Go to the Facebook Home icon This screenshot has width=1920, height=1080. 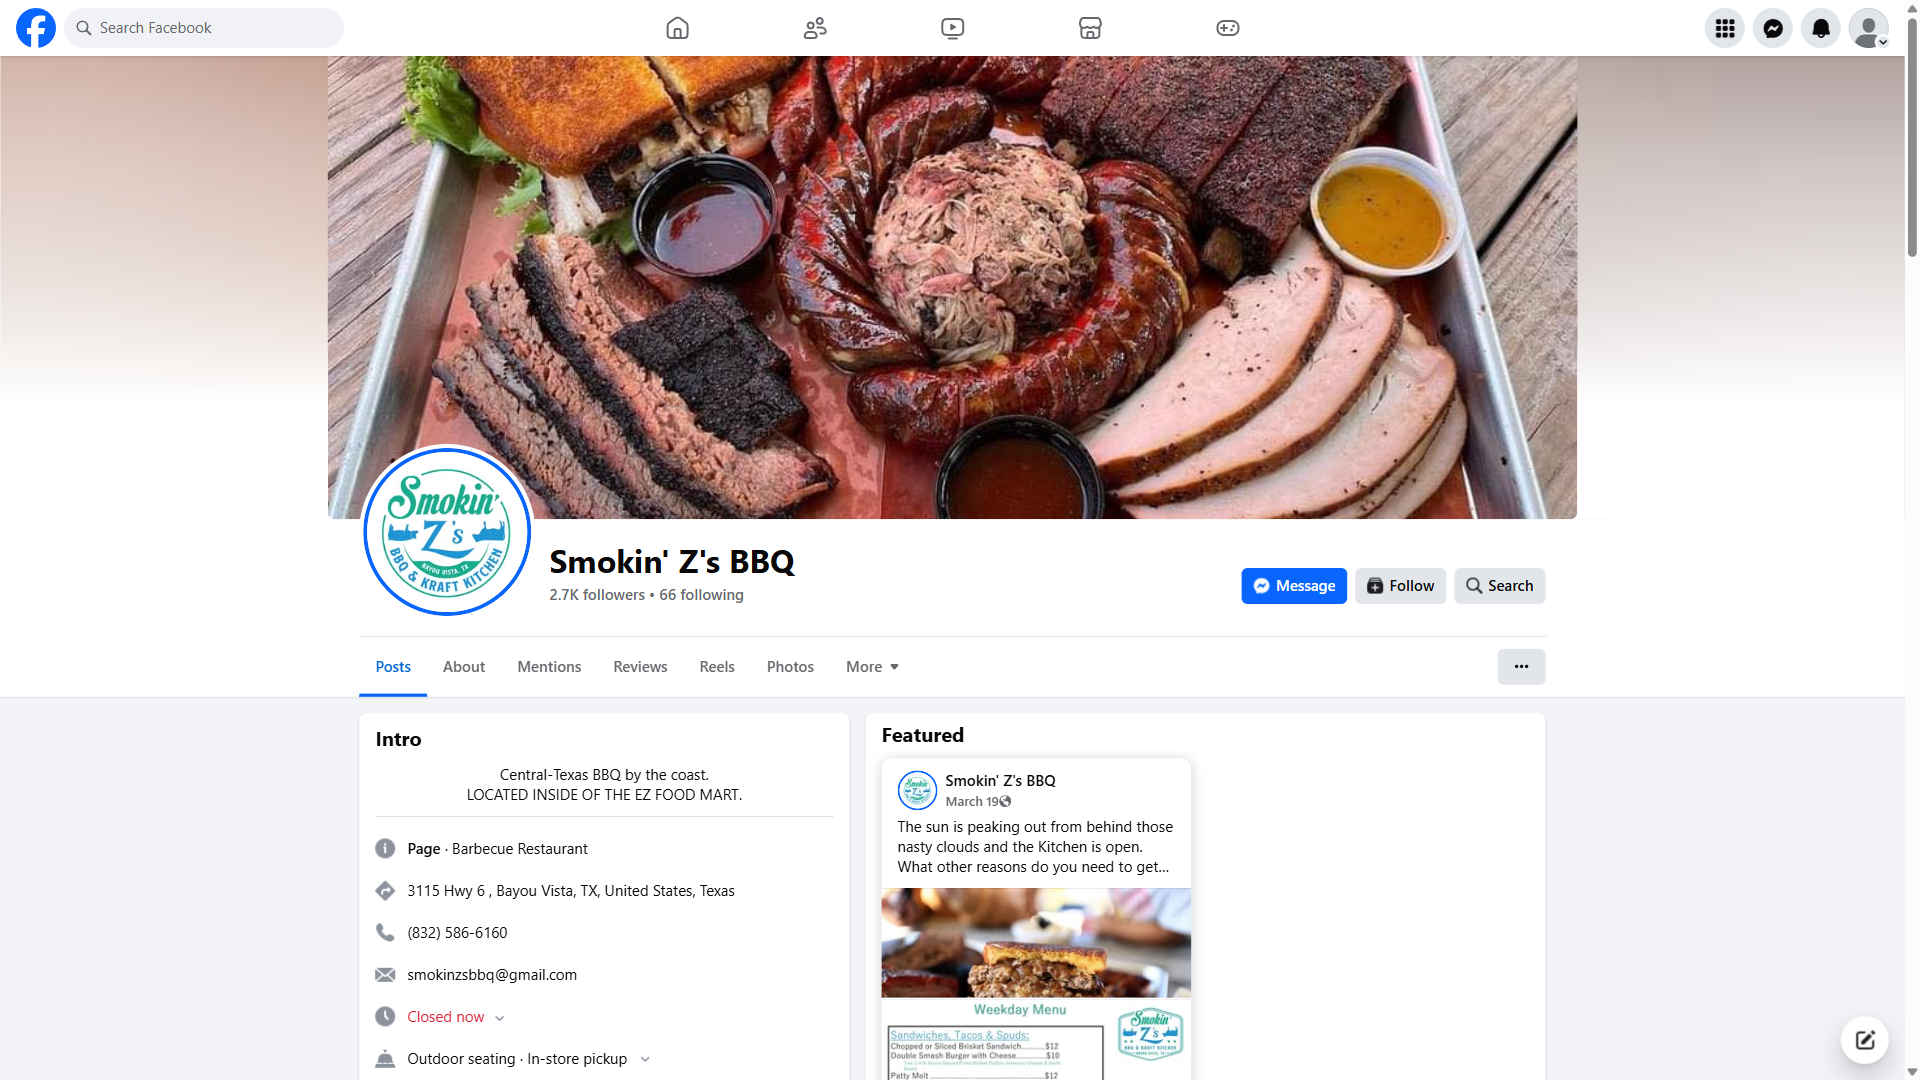[x=677, y=28]
